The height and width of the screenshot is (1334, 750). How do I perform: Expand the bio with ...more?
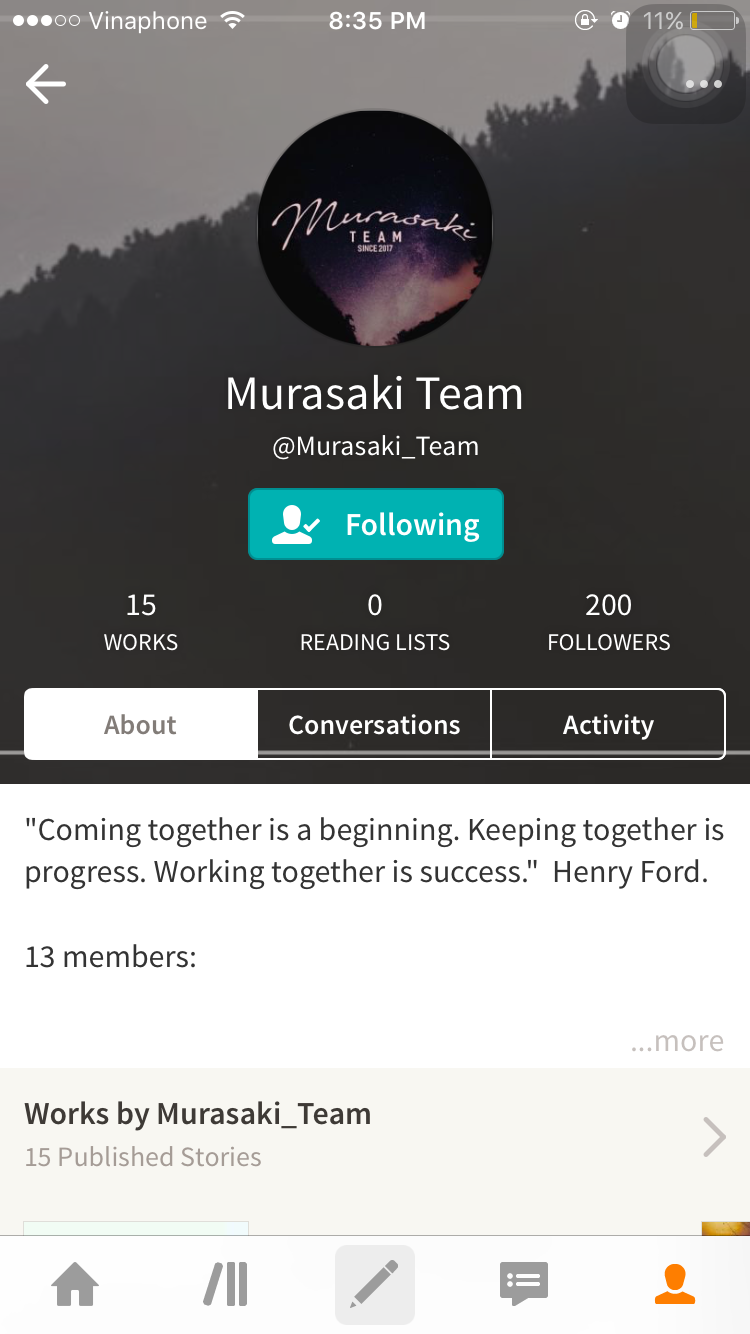click(x=677, y=1041)
